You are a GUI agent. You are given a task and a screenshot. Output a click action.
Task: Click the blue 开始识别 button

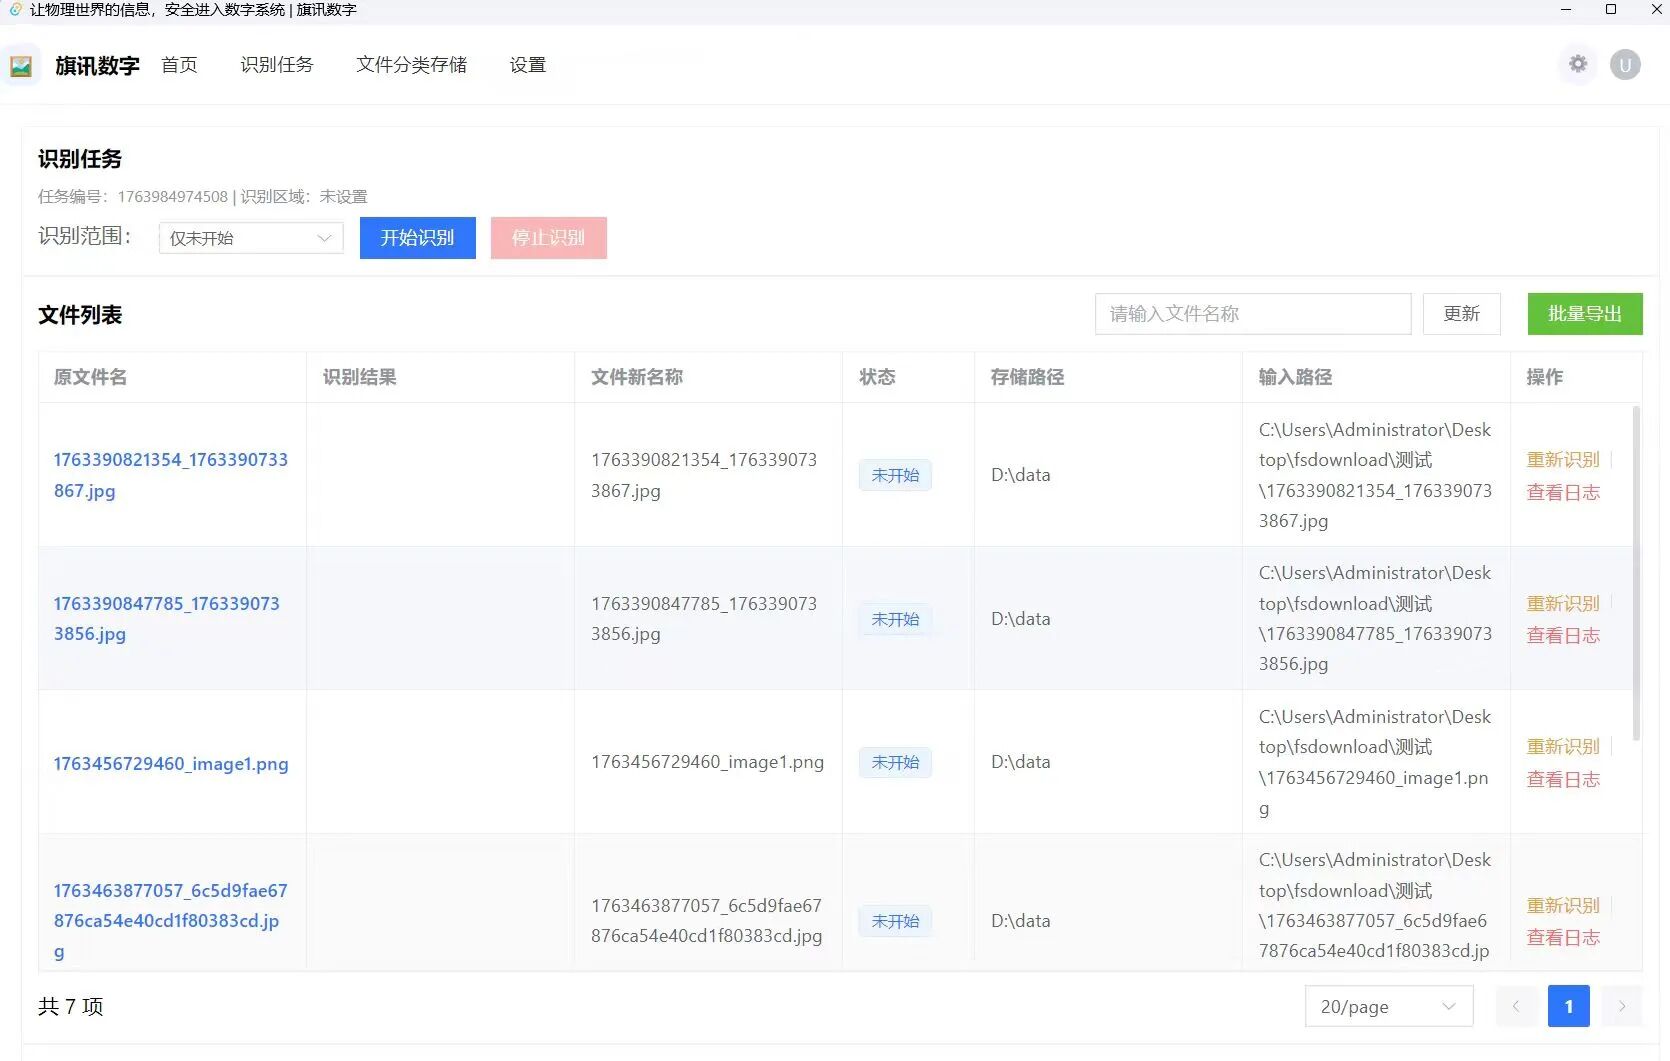(x=417, y=238)
